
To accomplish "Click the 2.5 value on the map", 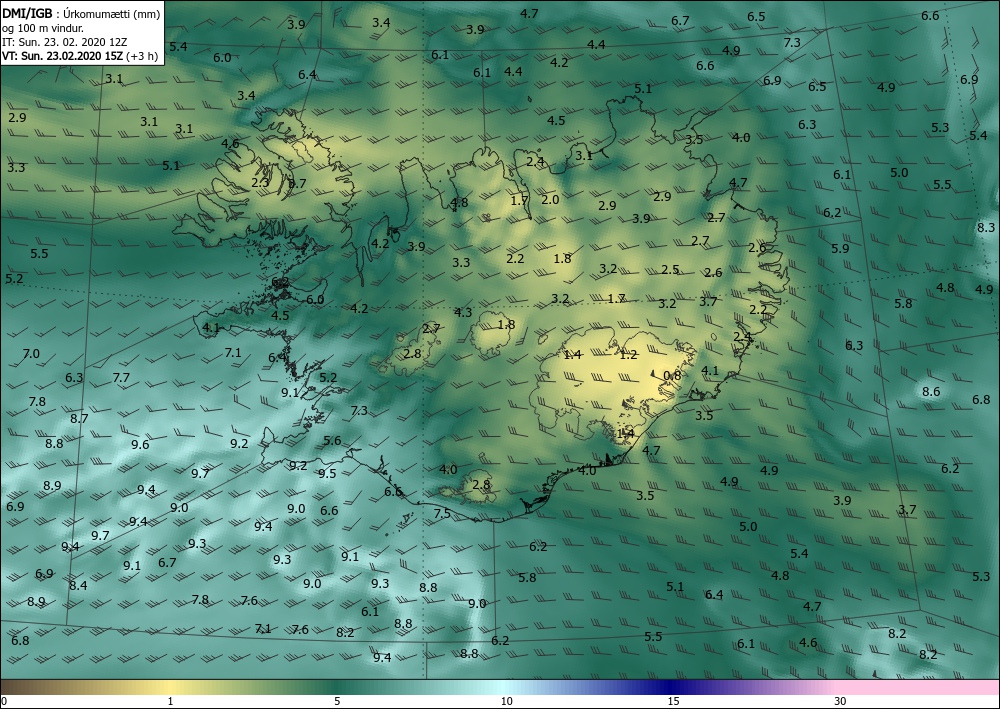I will coord(670,270).
